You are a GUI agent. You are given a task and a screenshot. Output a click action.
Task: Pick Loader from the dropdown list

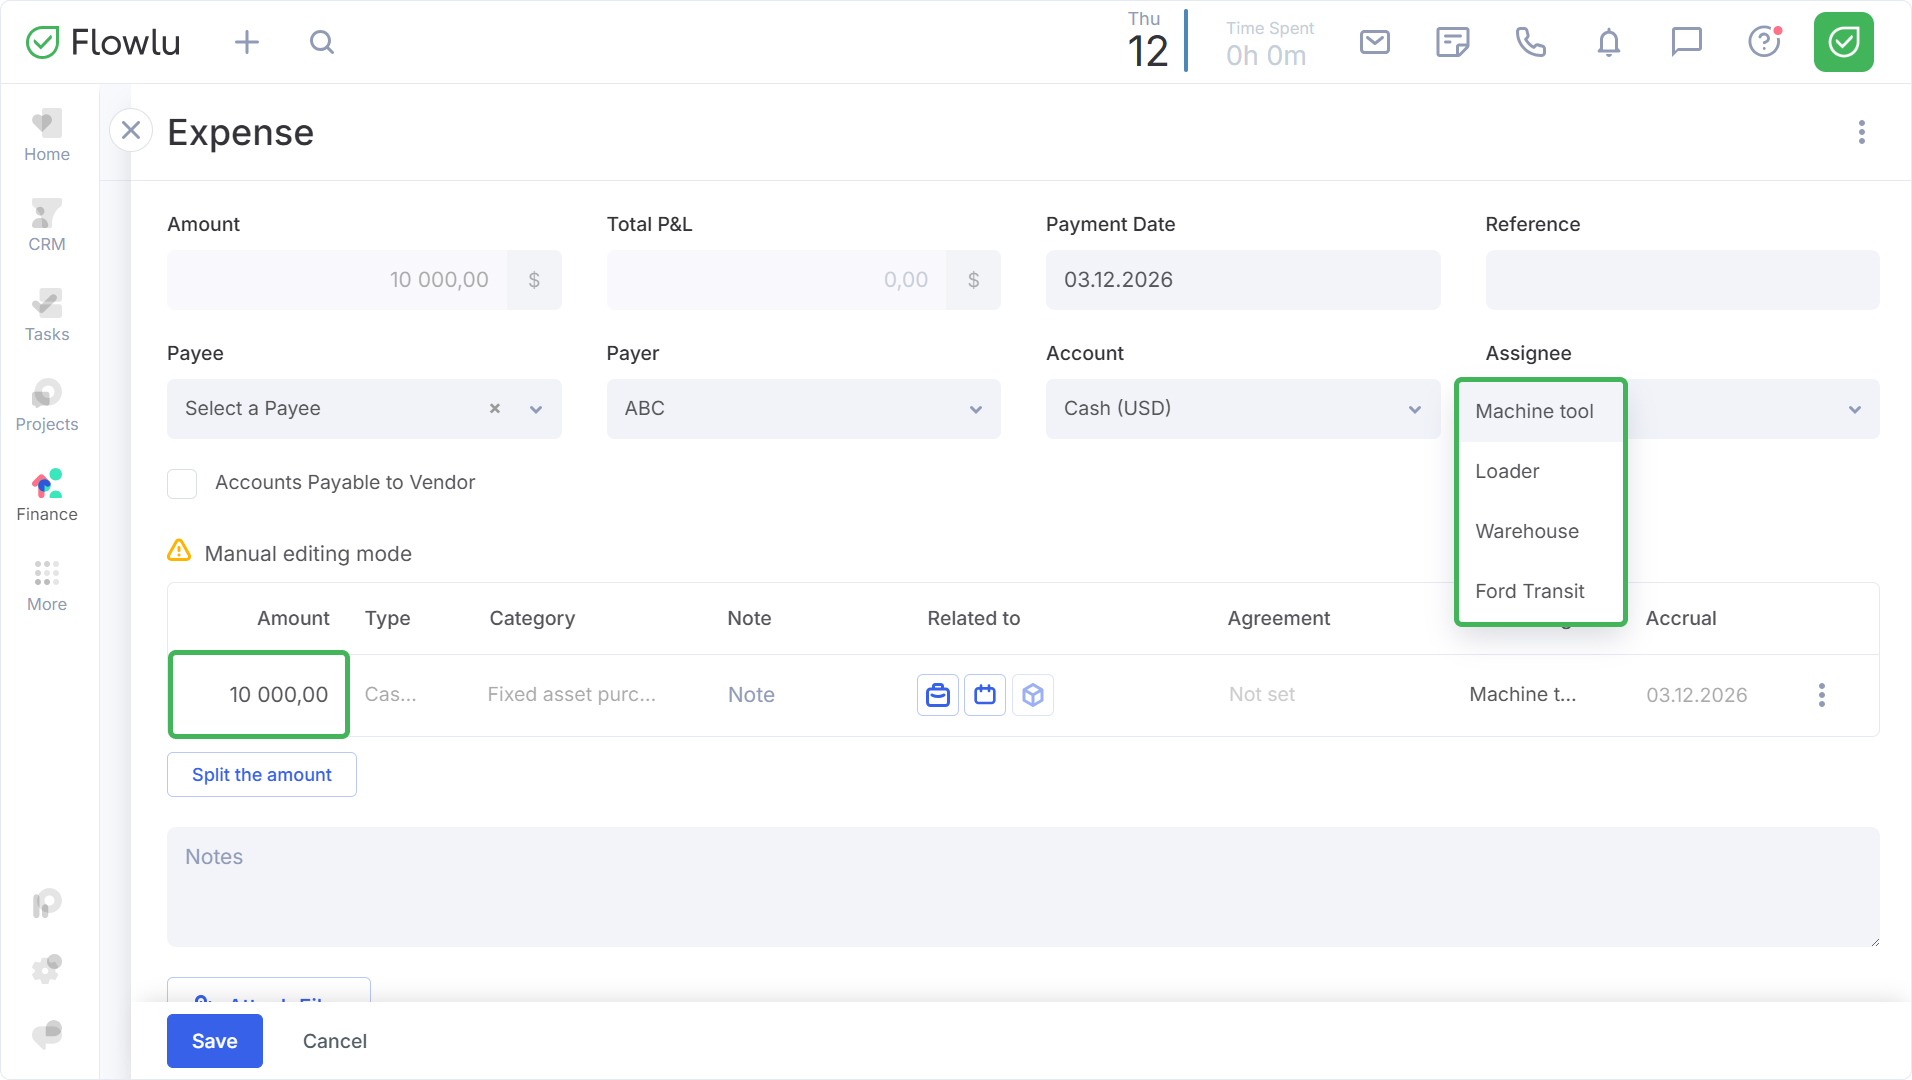pyautogui.click(x=1507, y=471)
